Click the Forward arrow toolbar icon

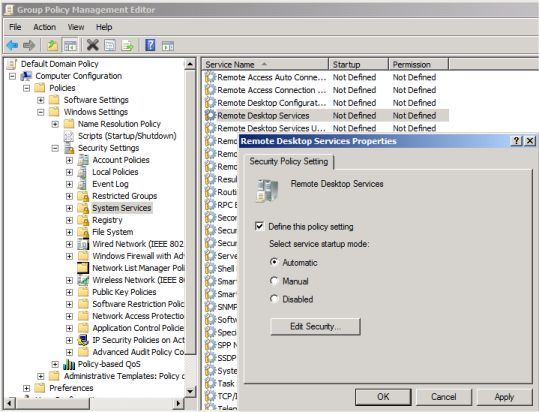tap(29, 45)
